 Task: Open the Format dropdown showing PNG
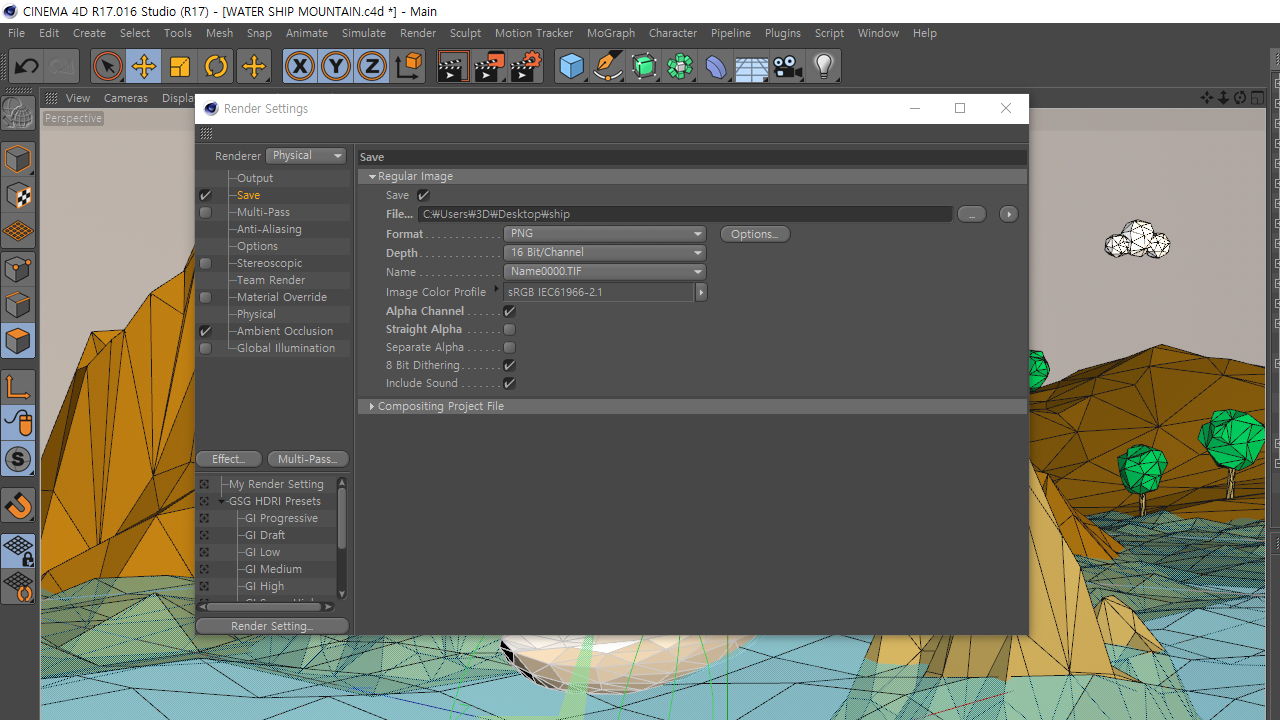[605, 233]
